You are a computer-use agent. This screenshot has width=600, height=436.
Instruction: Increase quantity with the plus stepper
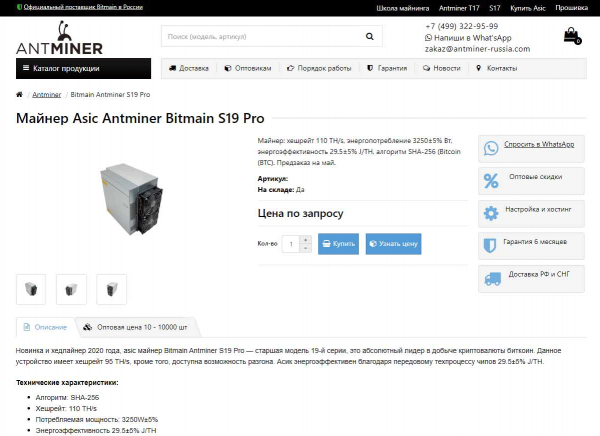(305, 240)
